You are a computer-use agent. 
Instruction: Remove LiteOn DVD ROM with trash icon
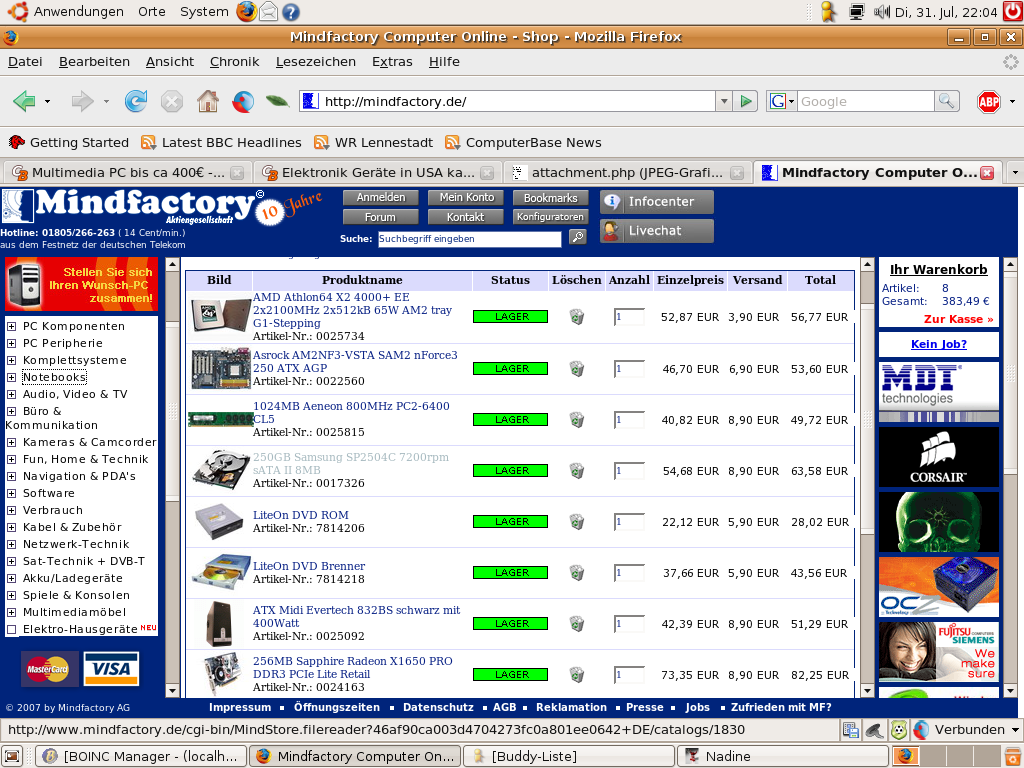pos(577,522)
